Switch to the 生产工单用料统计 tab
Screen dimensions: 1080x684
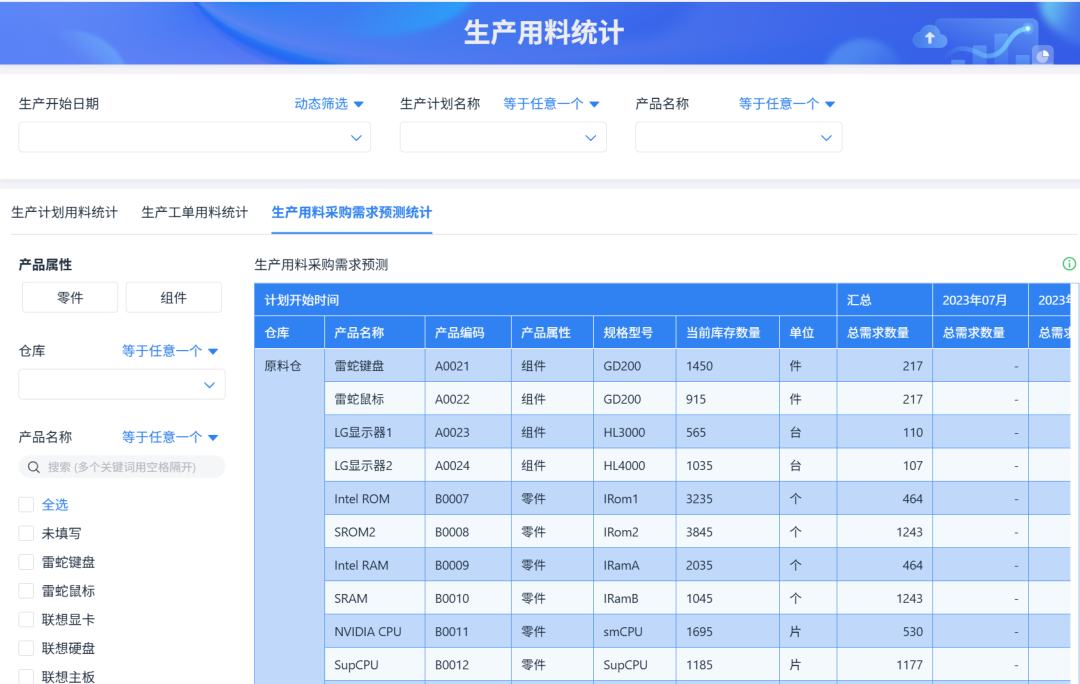tap(195, 212)
